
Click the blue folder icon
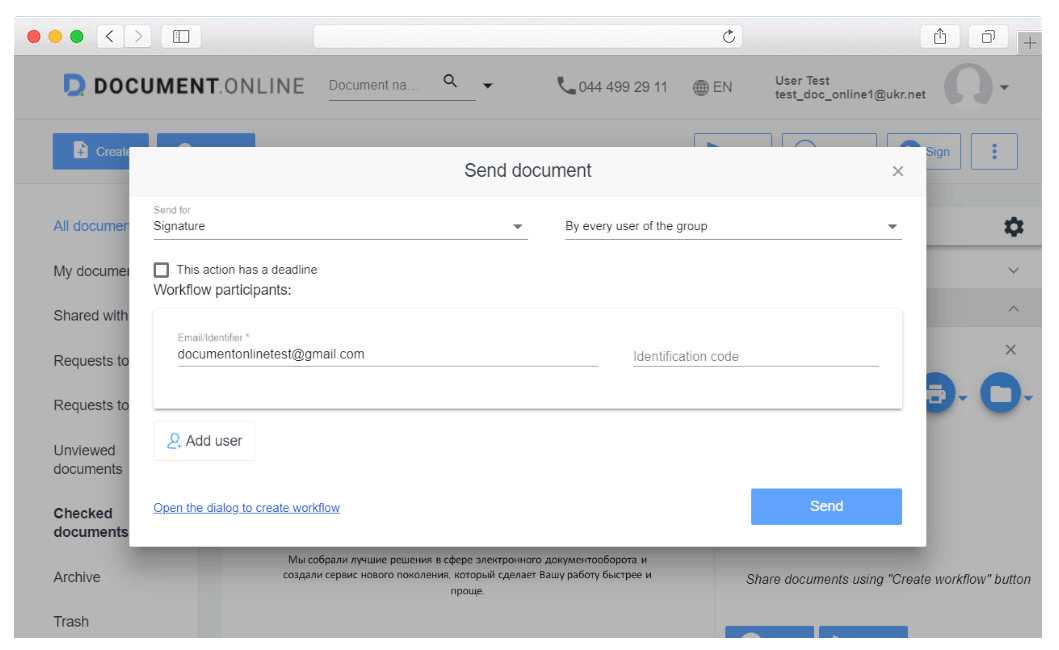pos(1000,393)
